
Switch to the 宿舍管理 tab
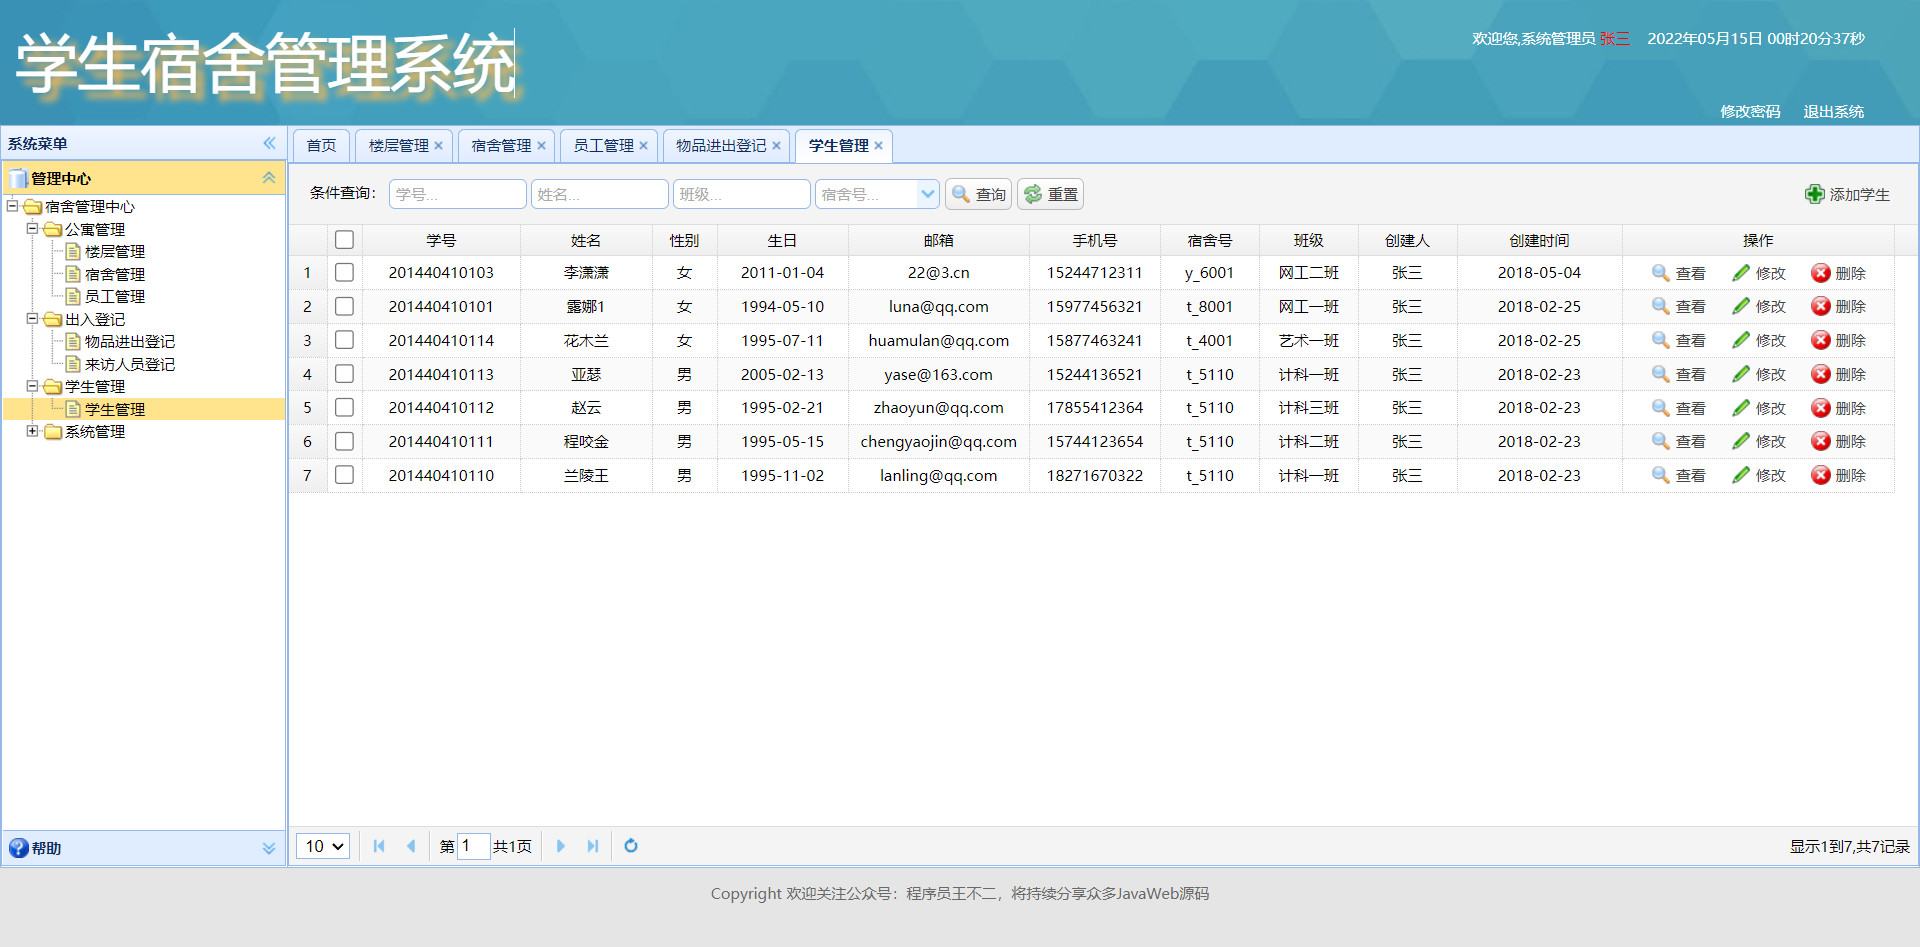(x=500, y=145)
